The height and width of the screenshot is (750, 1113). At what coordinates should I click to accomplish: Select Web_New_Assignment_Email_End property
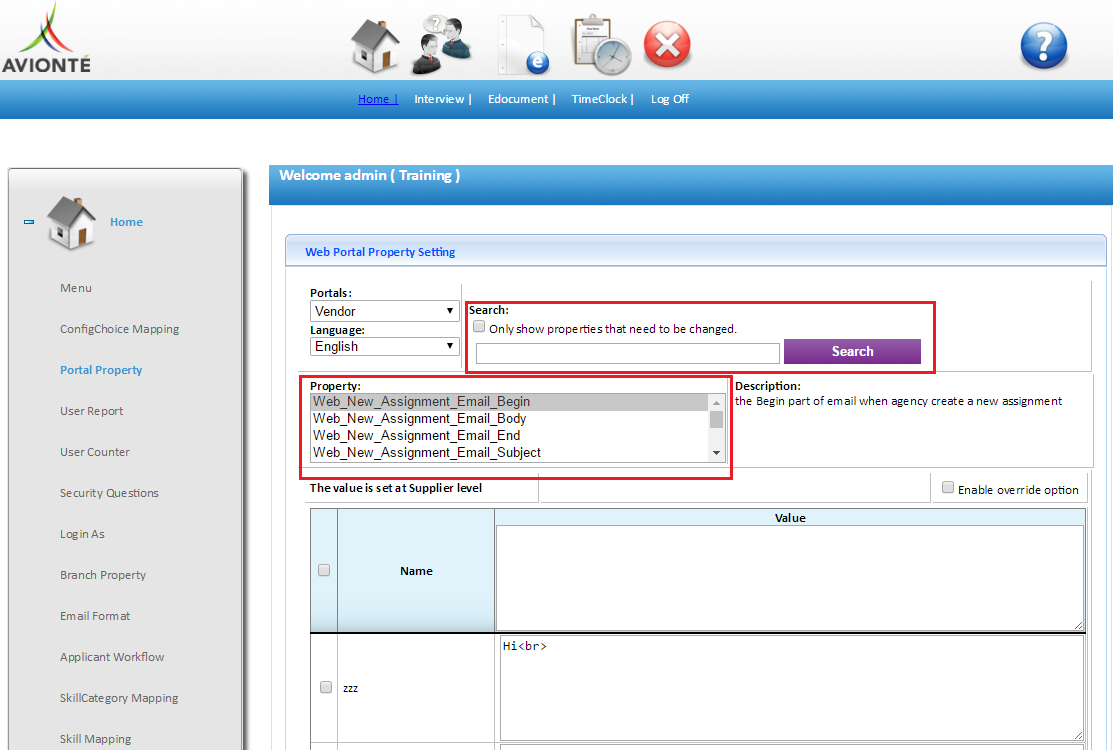(x=510, y=436)
